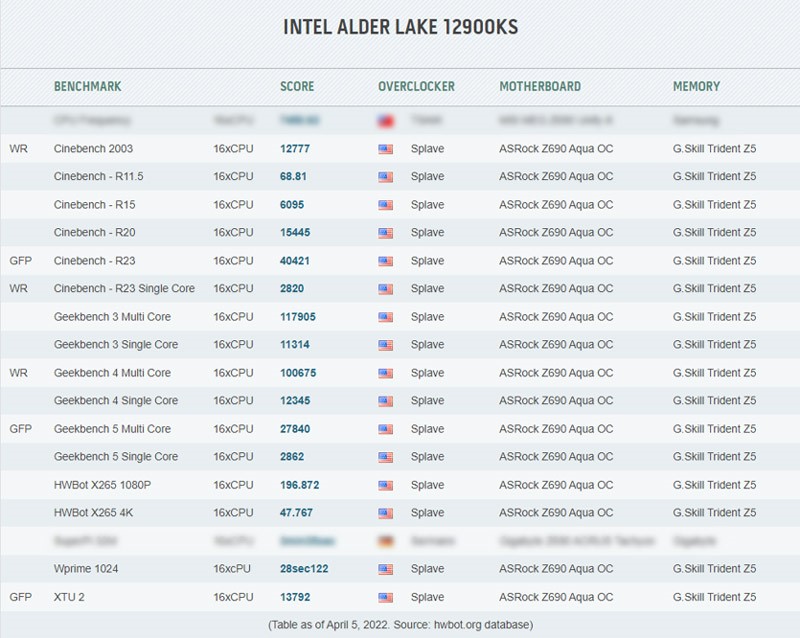Open the 40421 score for Cinebench R23
800x638 pixels.
(x=296, y=261)
